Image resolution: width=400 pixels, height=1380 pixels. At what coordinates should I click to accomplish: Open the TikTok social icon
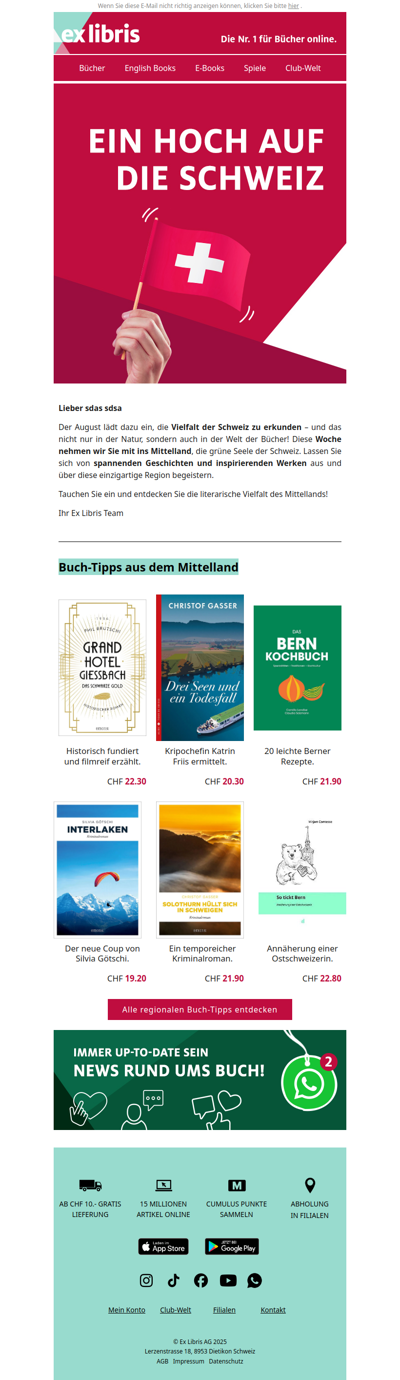173,1280
